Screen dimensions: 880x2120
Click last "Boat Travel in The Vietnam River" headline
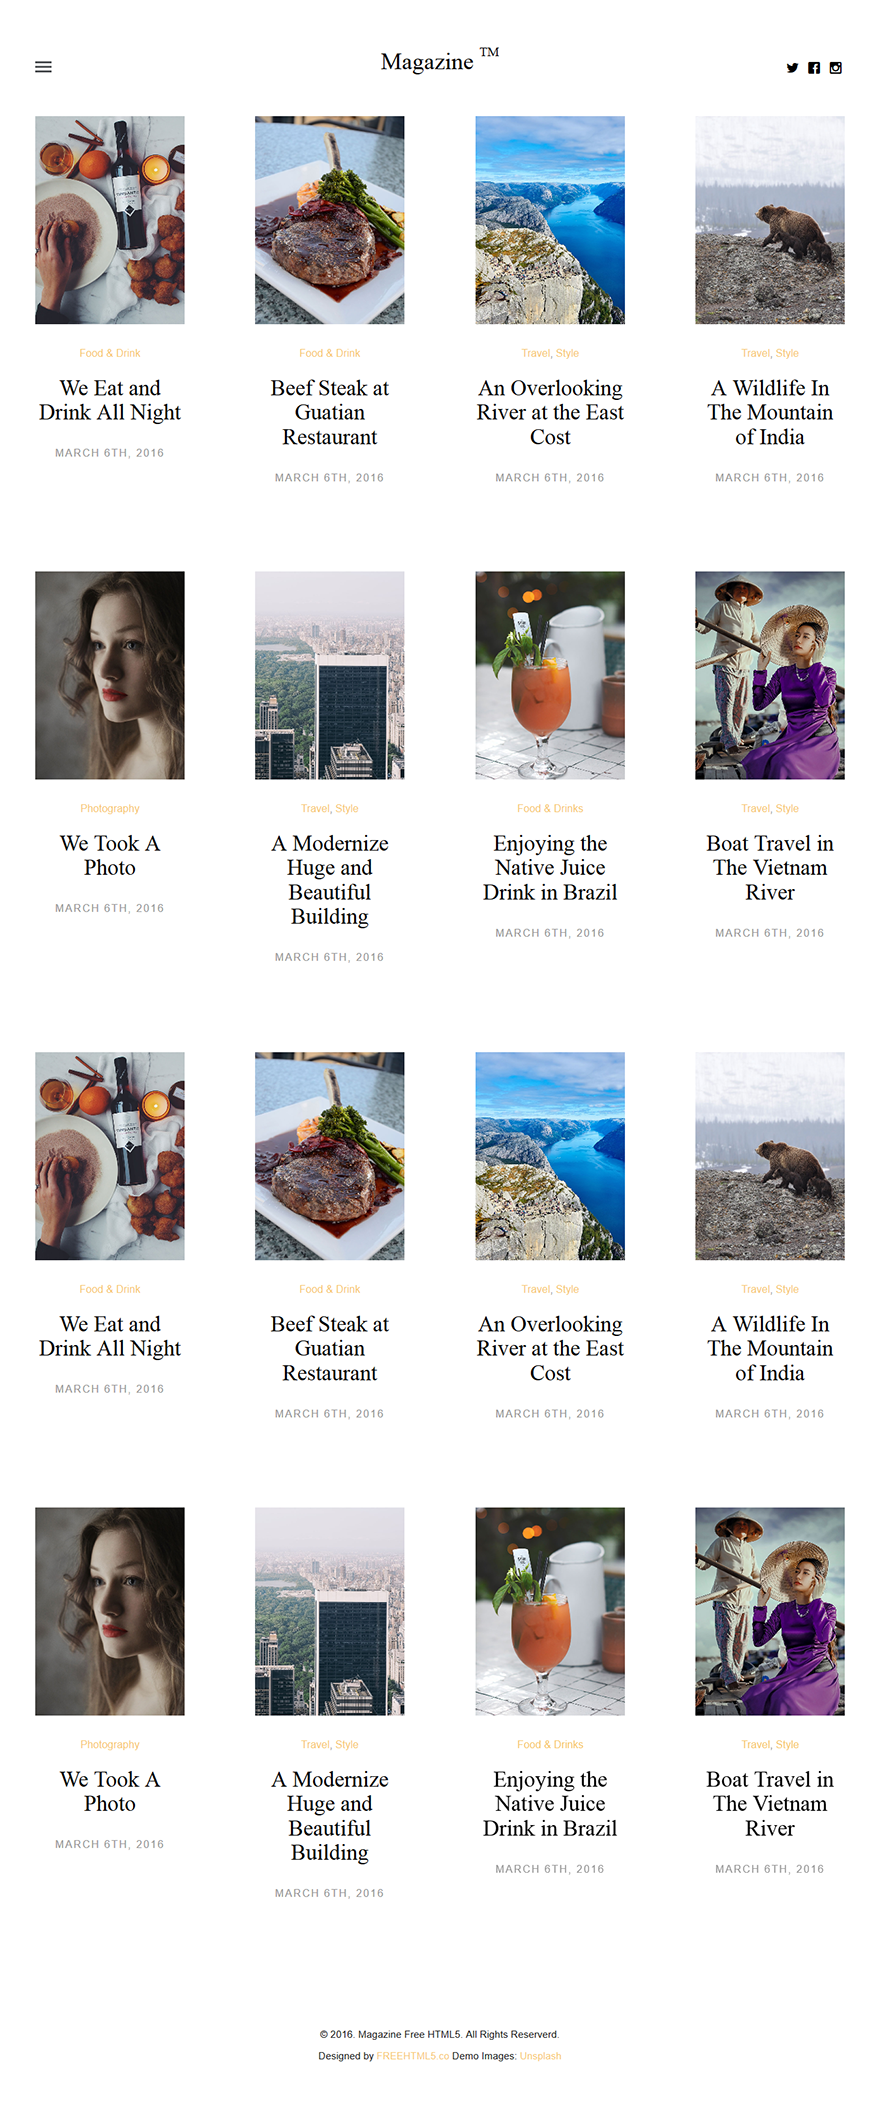(770, 1803)
